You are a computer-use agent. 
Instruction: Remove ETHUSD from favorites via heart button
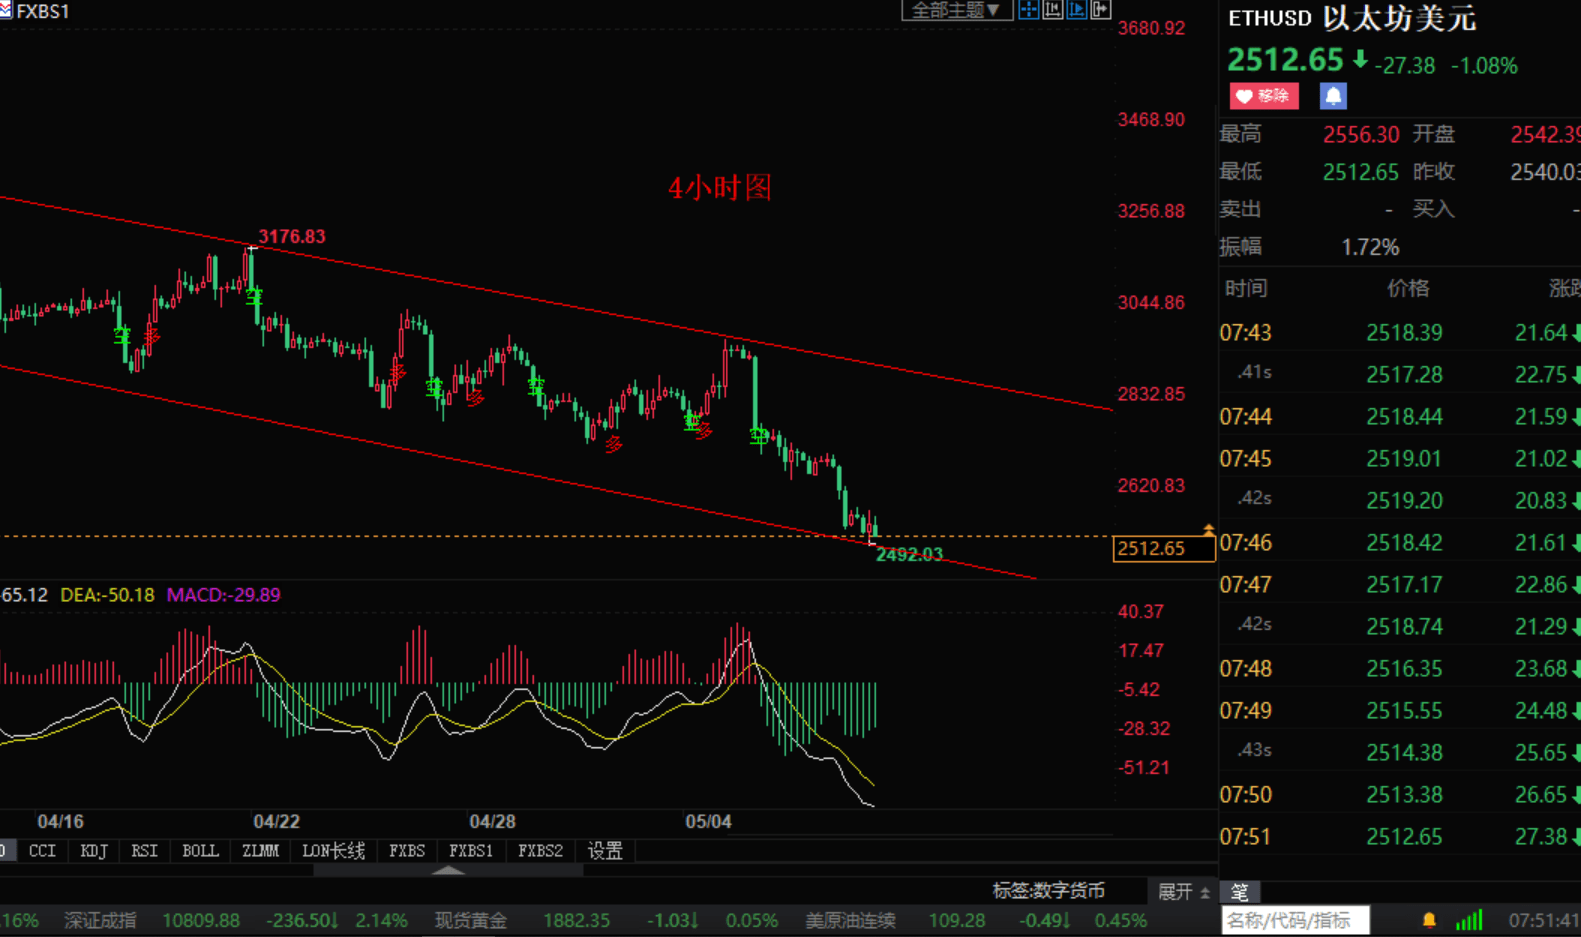[x=1264, y=96]
